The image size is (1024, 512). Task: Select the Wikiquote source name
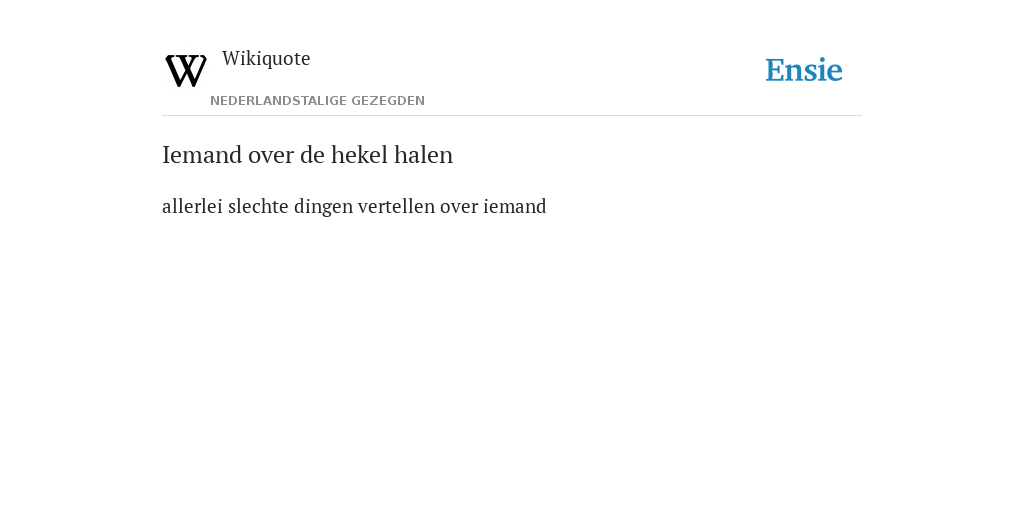pos(266,59)
